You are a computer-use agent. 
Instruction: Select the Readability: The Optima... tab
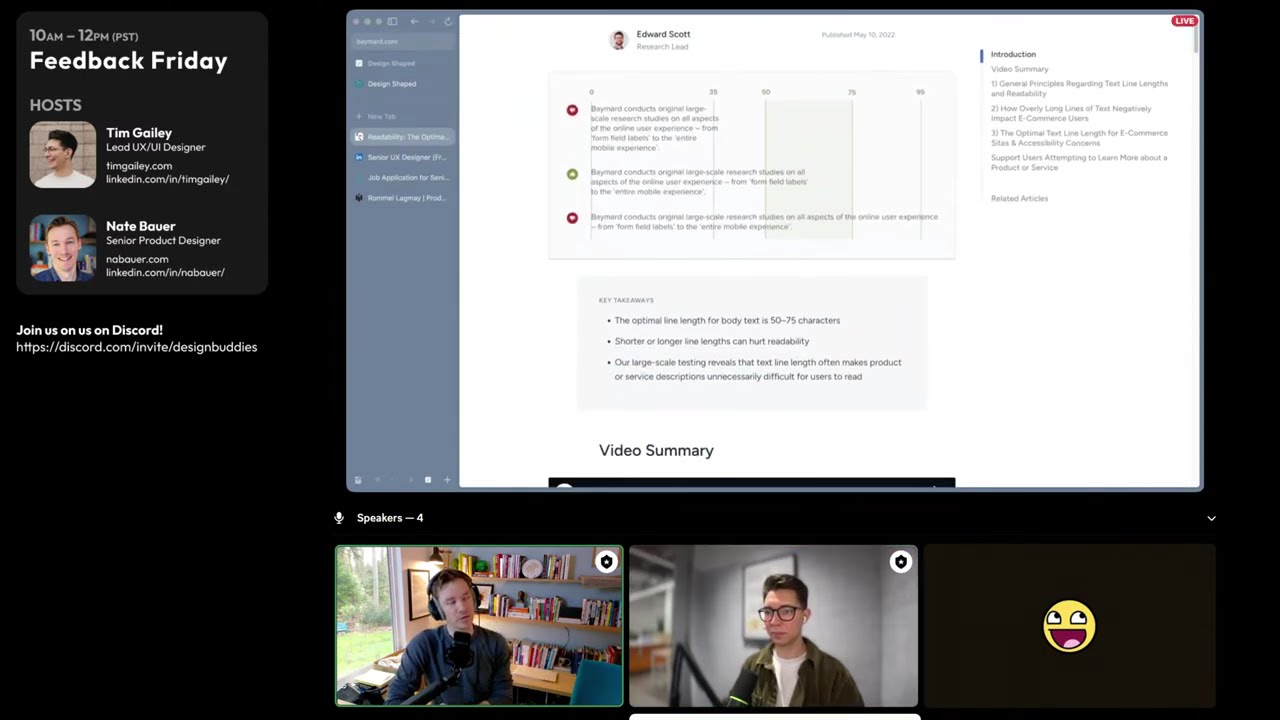[403, 137]
